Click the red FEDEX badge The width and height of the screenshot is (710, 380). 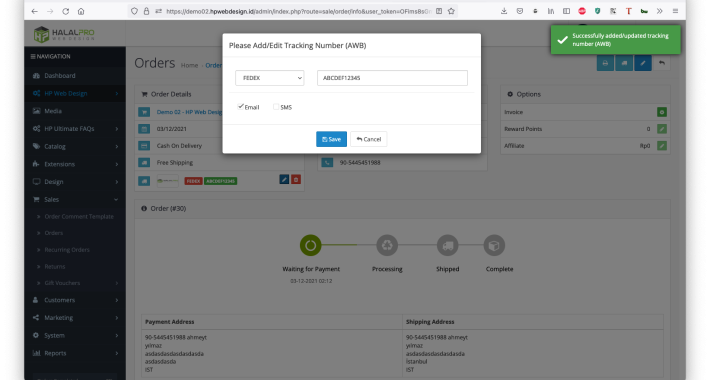193,181
